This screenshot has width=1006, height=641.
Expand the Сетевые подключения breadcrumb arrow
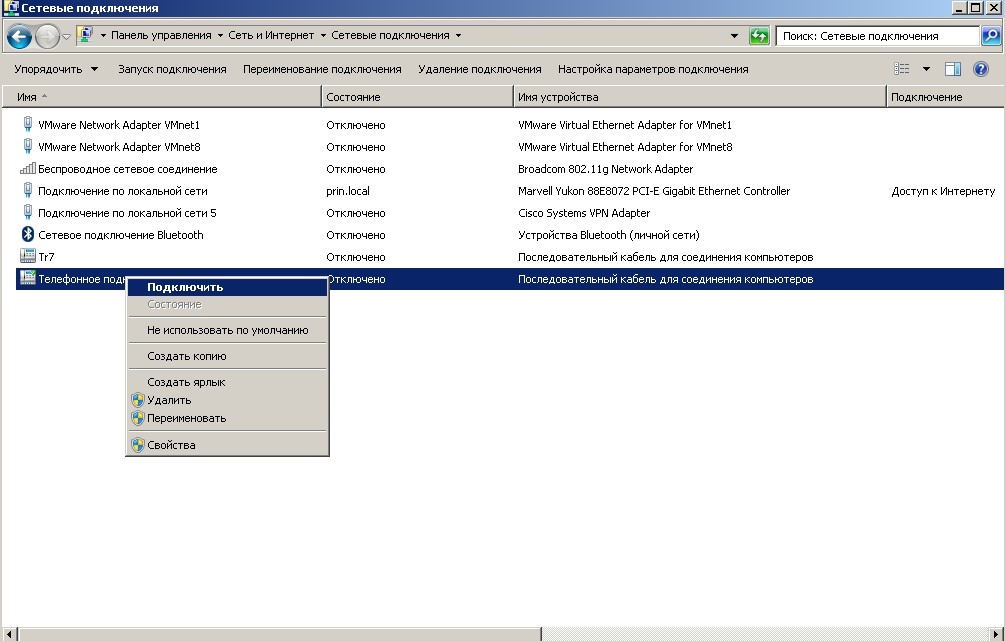coord(458,35)
